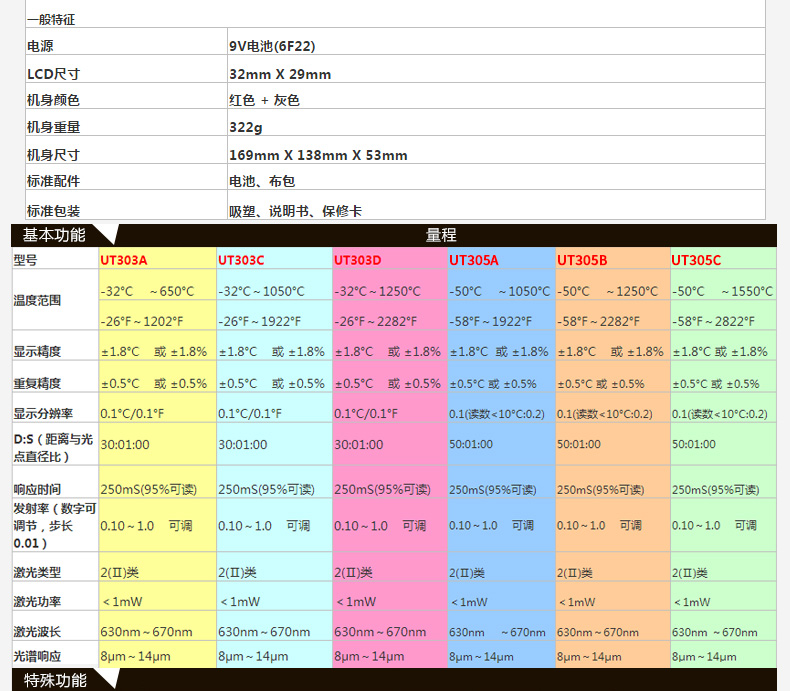Screen dimensions: 790x691
Task: Click the 光谱响应 row label
Action: 37,656
